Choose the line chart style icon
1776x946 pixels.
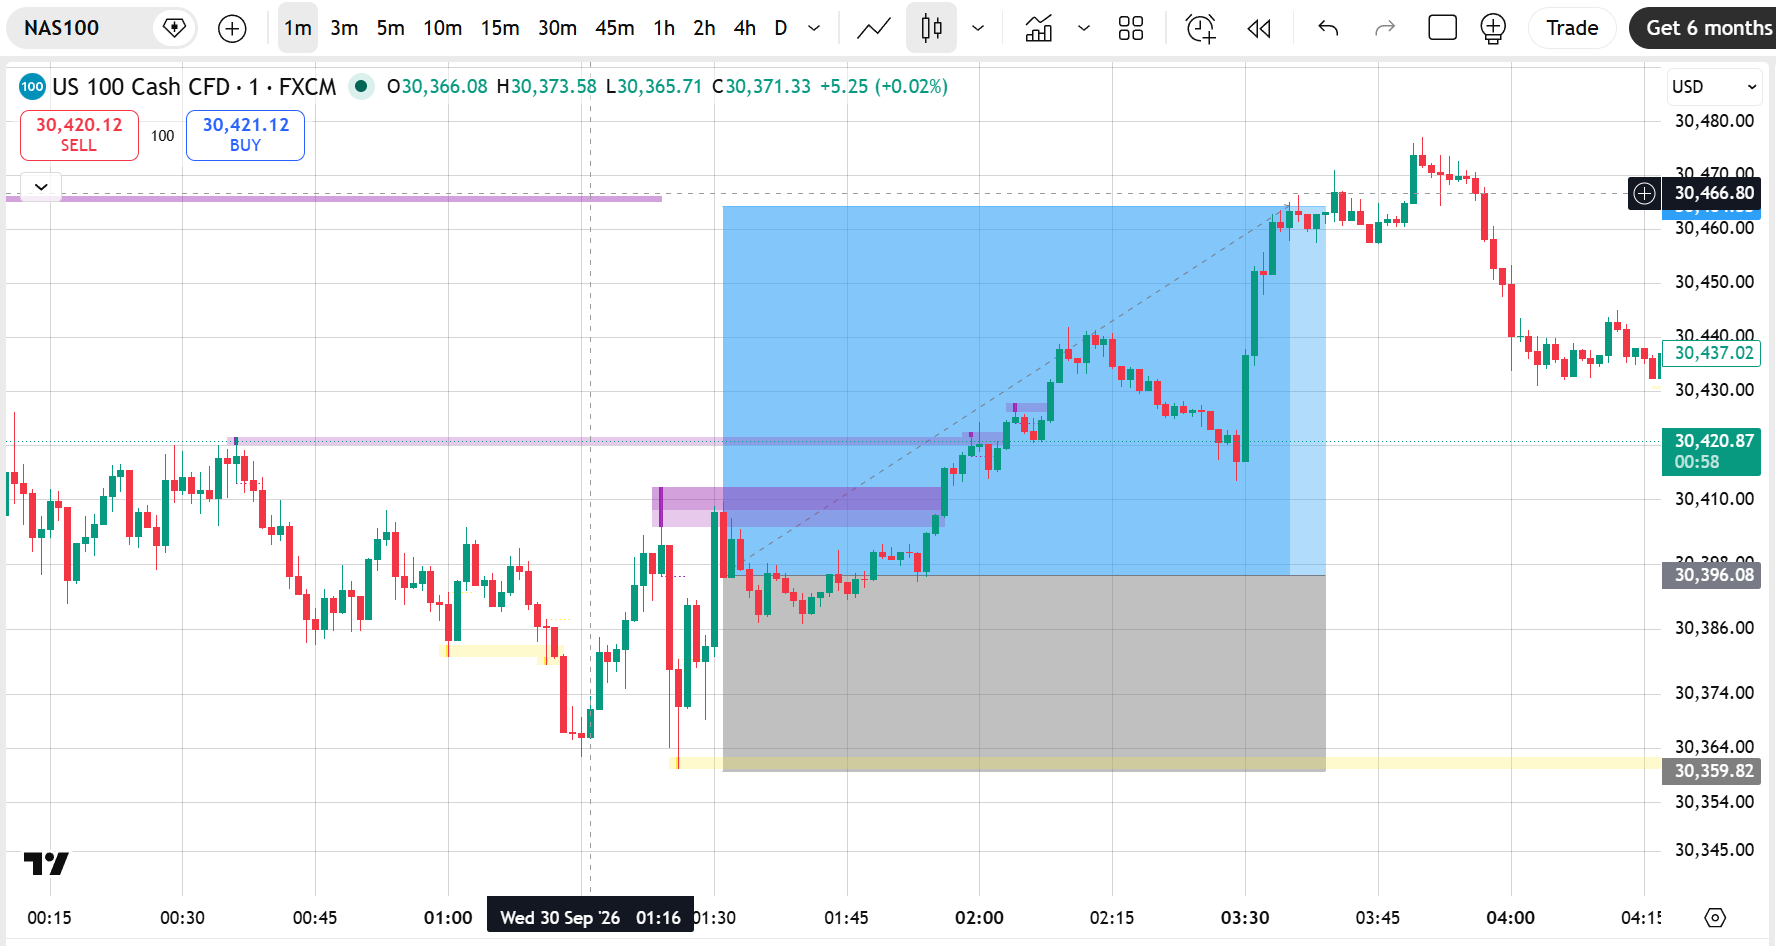pos(874,28)
